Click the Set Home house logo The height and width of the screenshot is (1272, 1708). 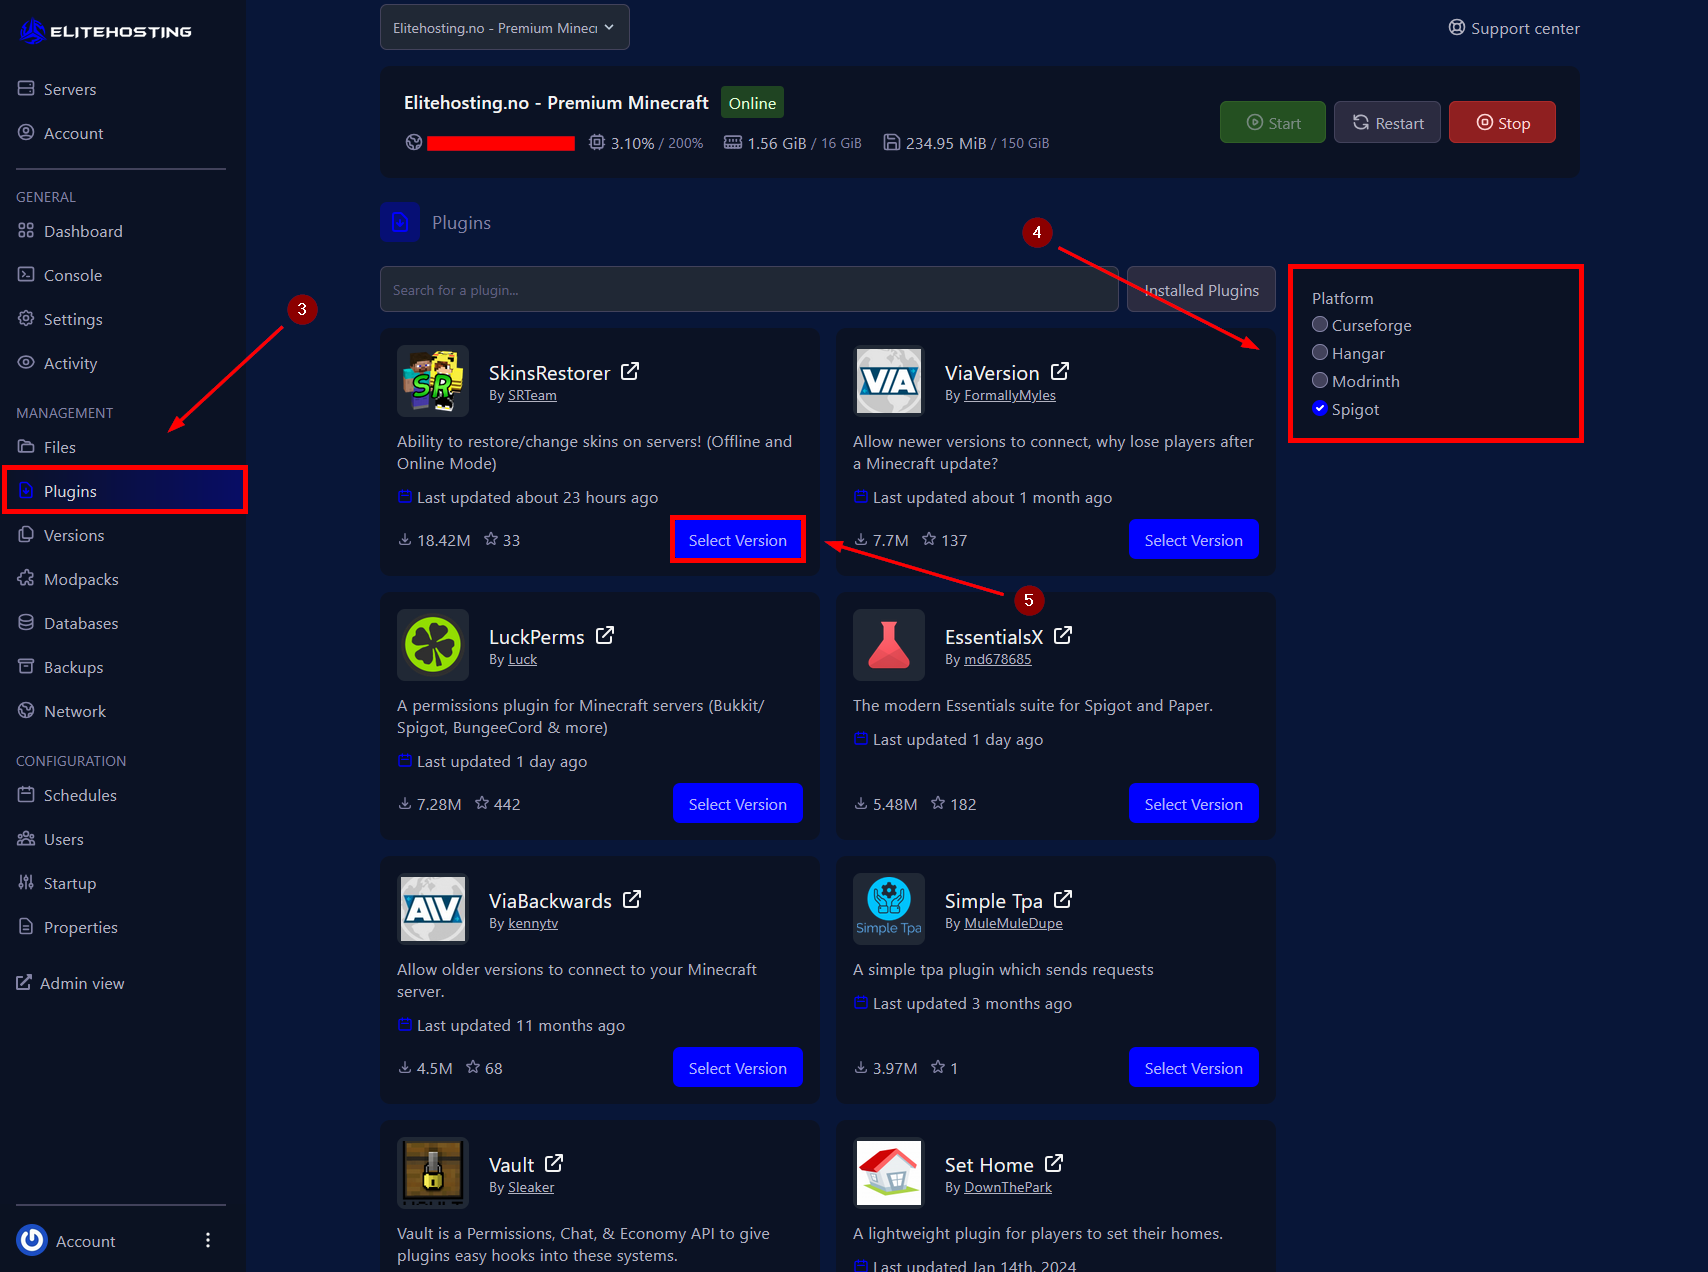pyautogui.click(x=889, y=1173)
